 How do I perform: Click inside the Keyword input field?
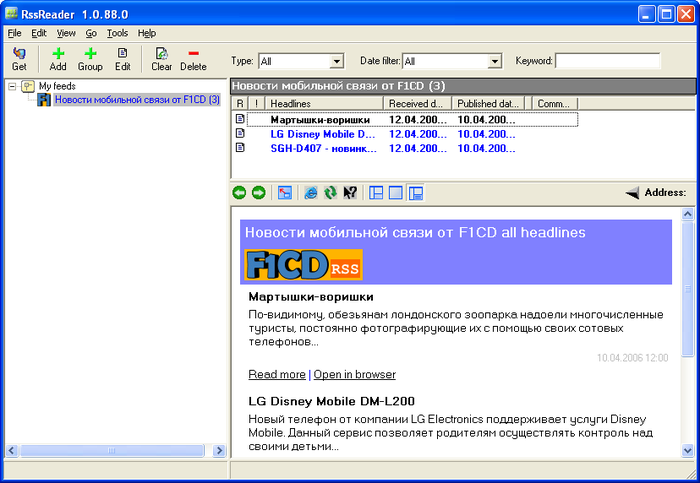click(x=608, y=61)
